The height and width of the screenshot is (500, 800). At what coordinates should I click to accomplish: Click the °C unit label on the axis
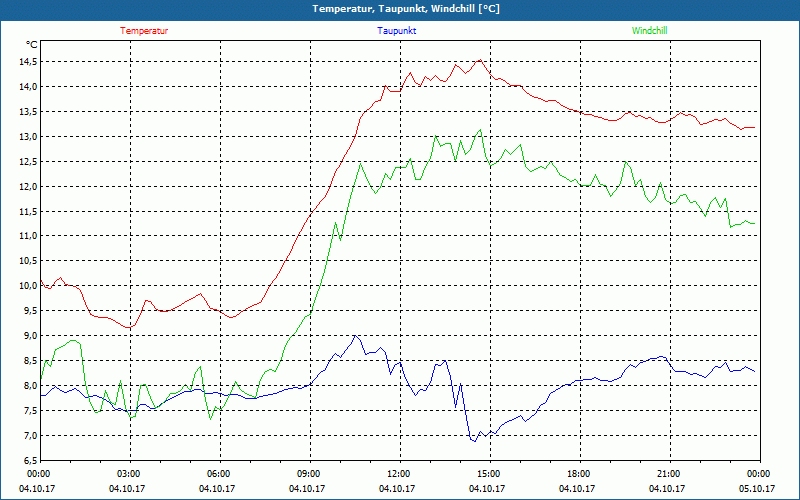tap(32, 45)
